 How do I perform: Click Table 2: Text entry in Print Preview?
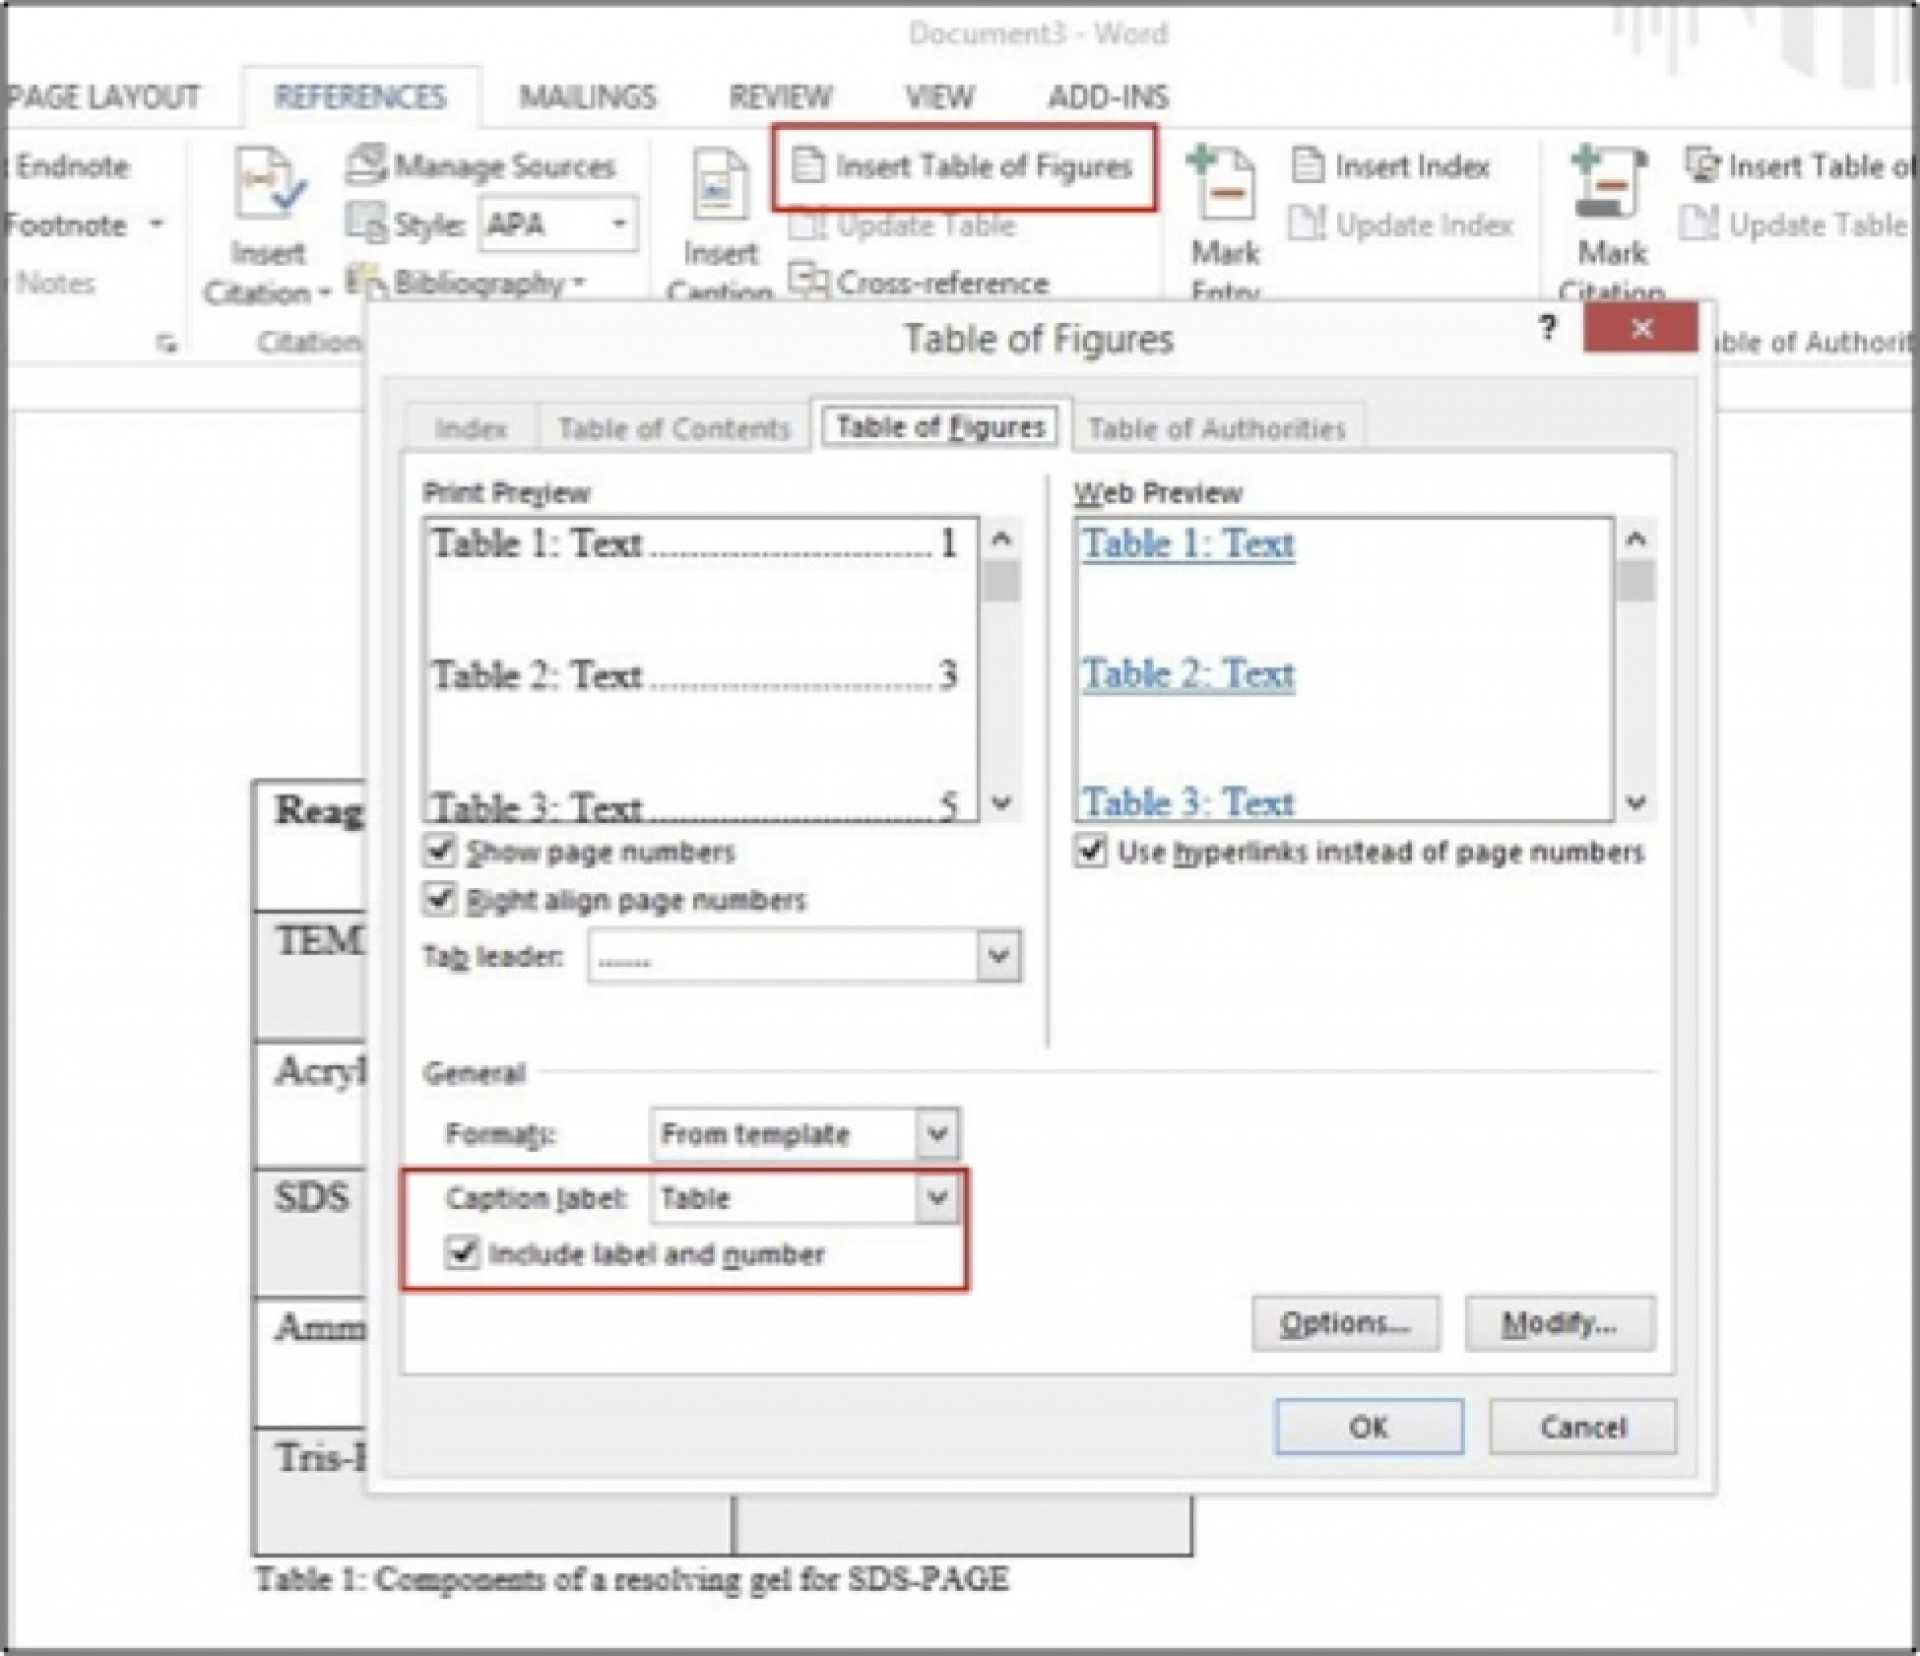pyautogui.click(x=694, y=676)
